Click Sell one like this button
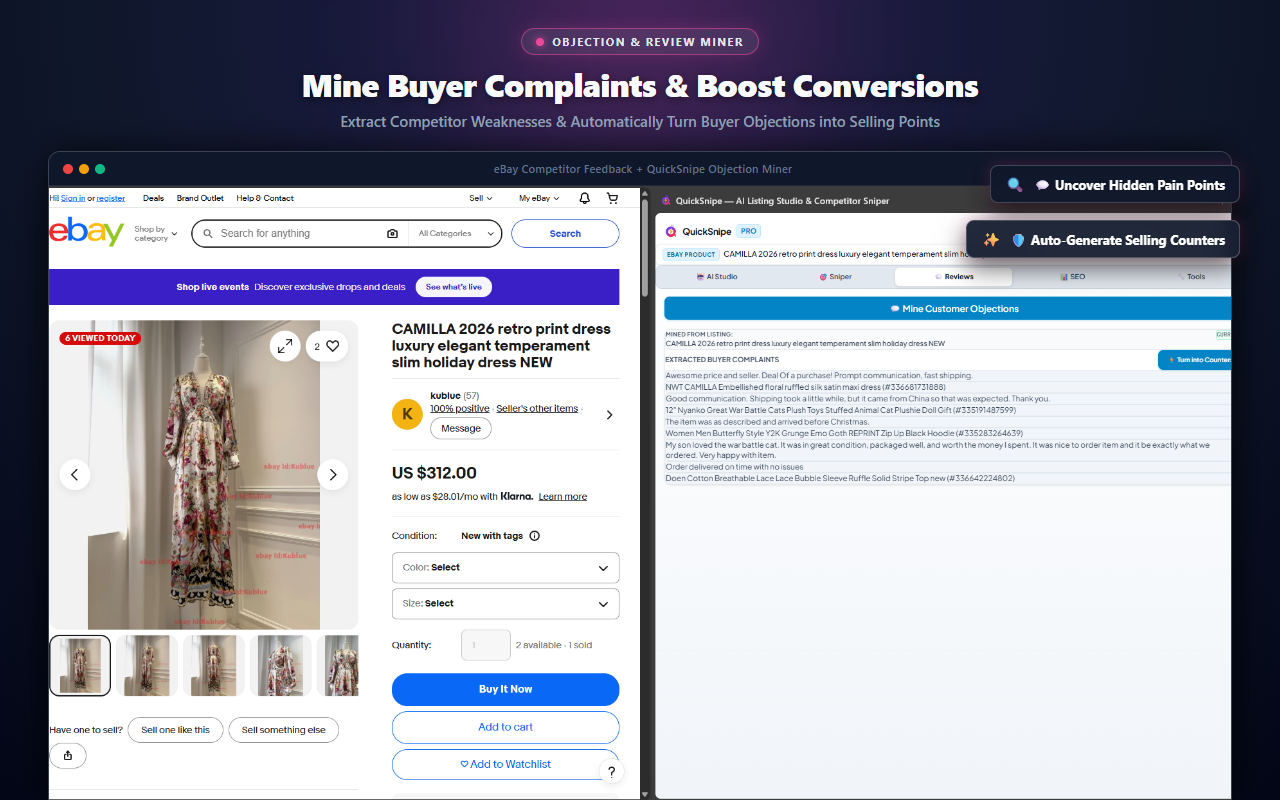 coord(175,730)
